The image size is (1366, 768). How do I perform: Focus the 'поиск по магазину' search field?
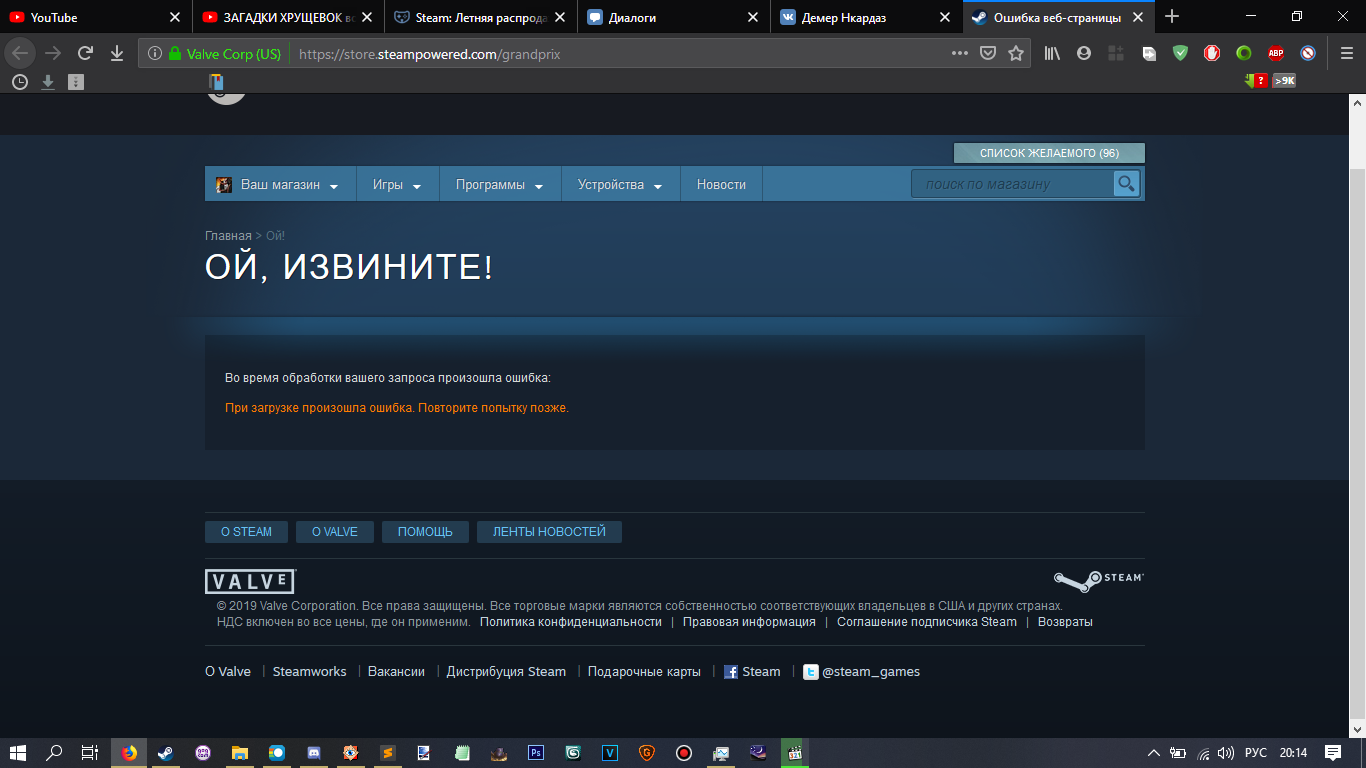(x=1012, y=184)
